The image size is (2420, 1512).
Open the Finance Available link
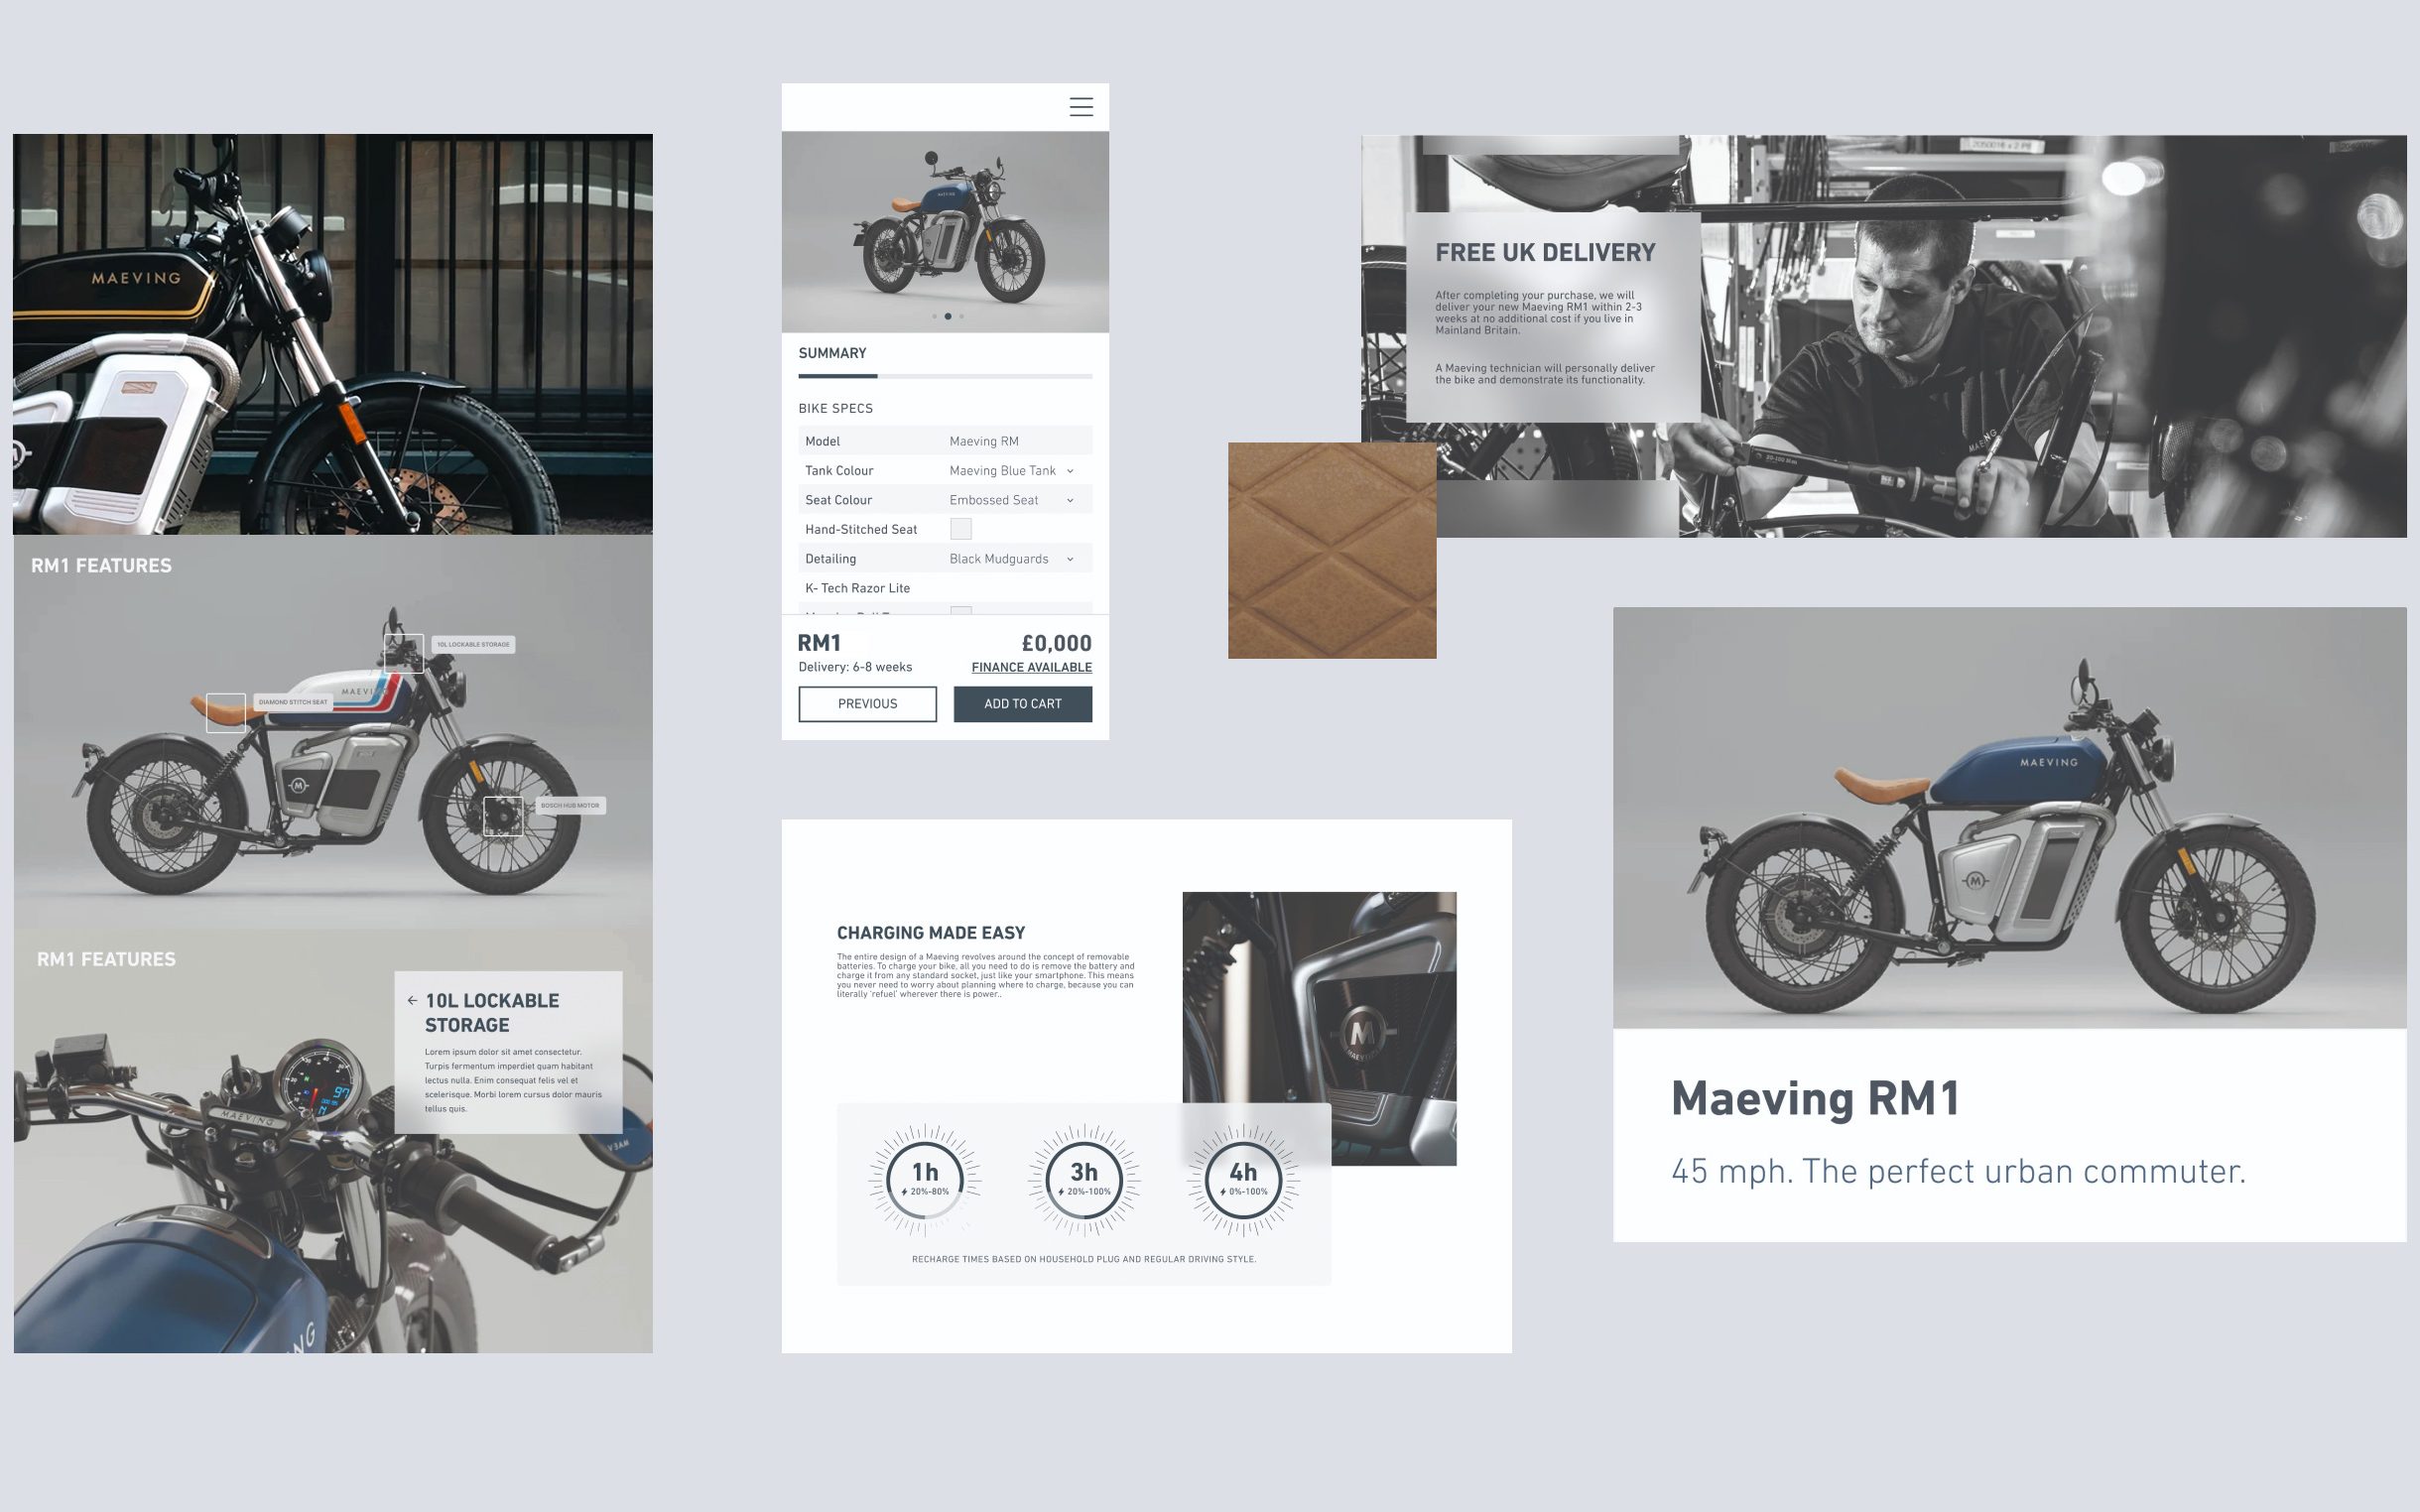1032,667
